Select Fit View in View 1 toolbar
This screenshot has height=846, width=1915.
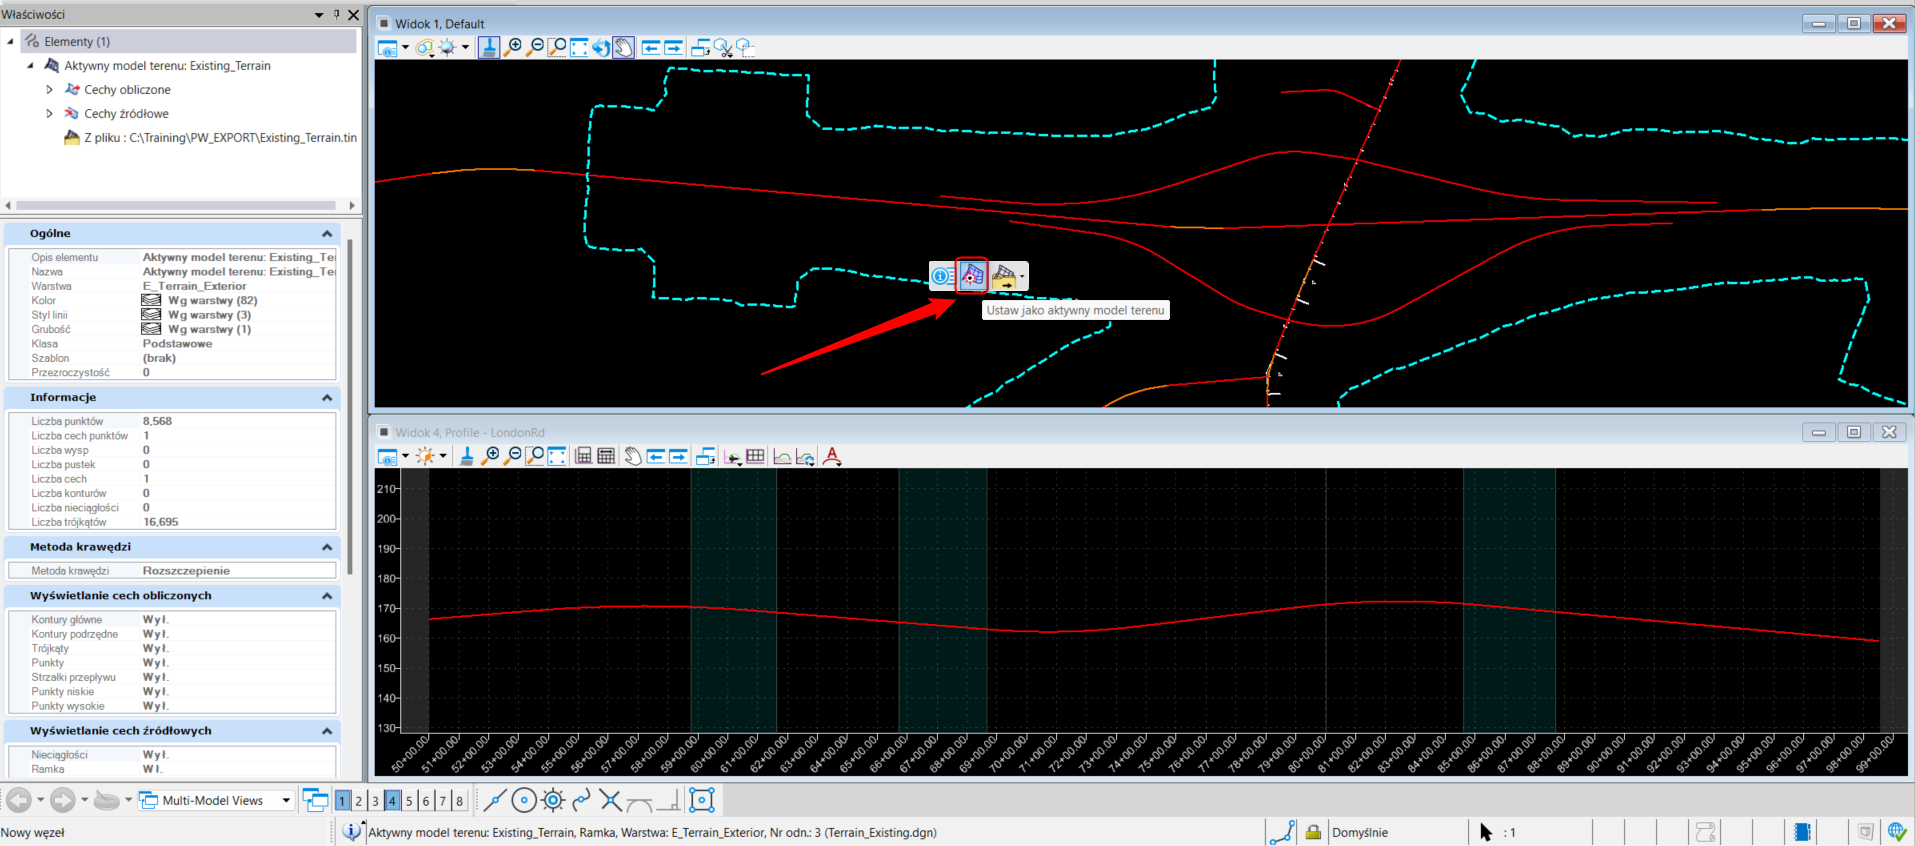579,47
